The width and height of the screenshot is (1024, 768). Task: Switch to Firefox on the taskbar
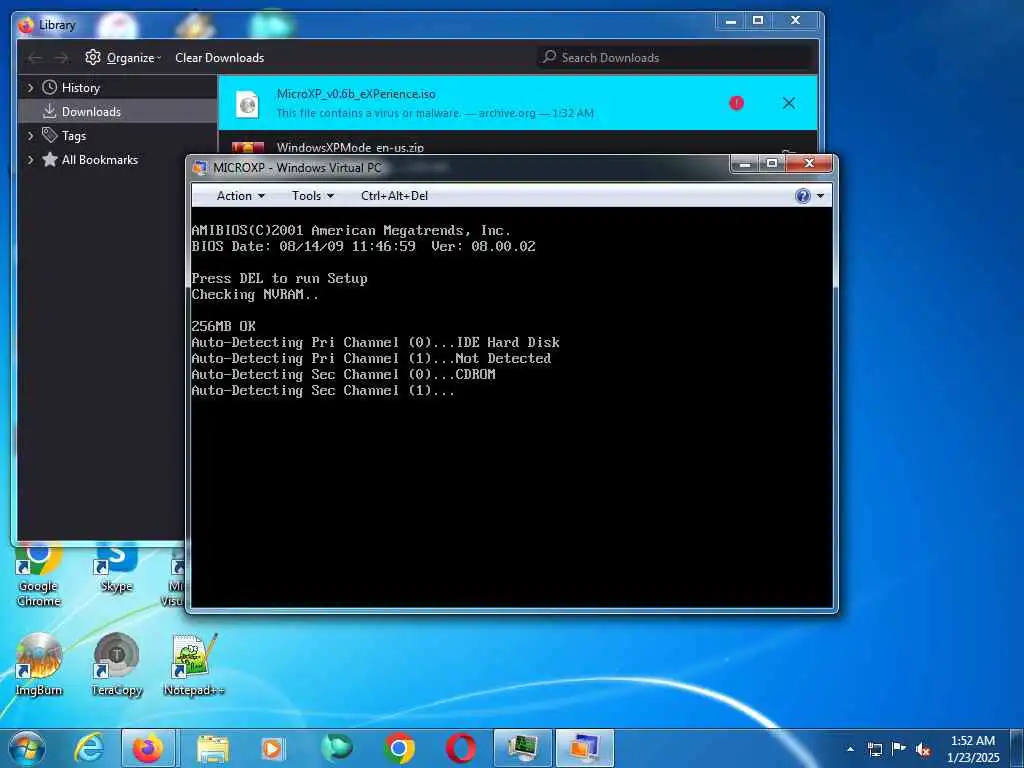(x=148, y=748)
